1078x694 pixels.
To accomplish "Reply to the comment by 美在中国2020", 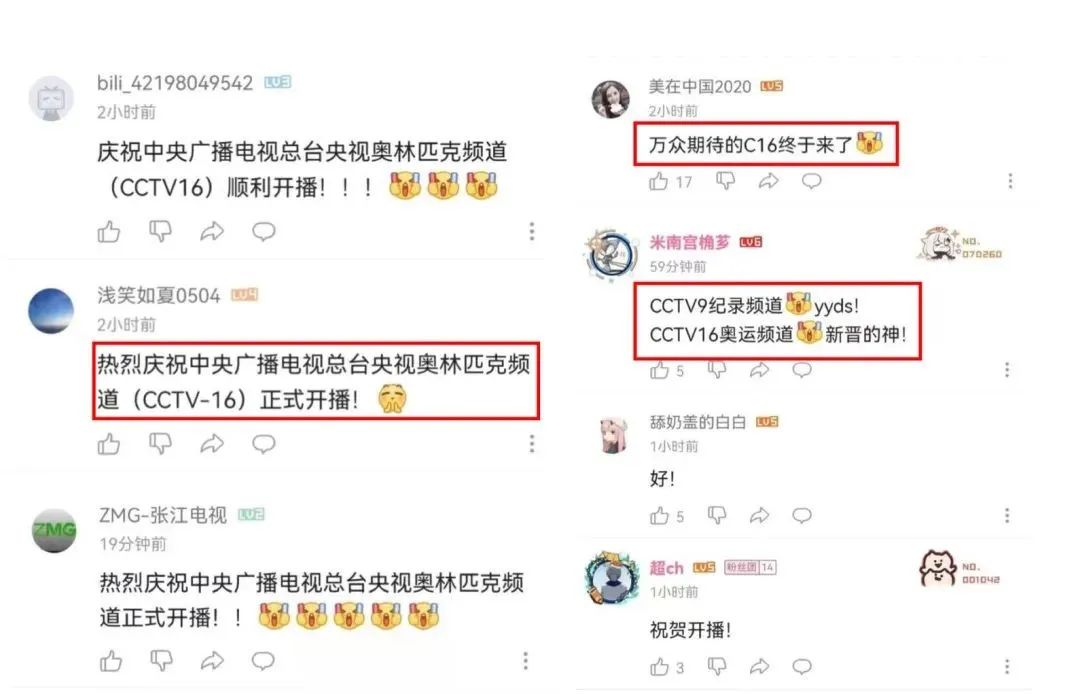I will click(811, 181).
